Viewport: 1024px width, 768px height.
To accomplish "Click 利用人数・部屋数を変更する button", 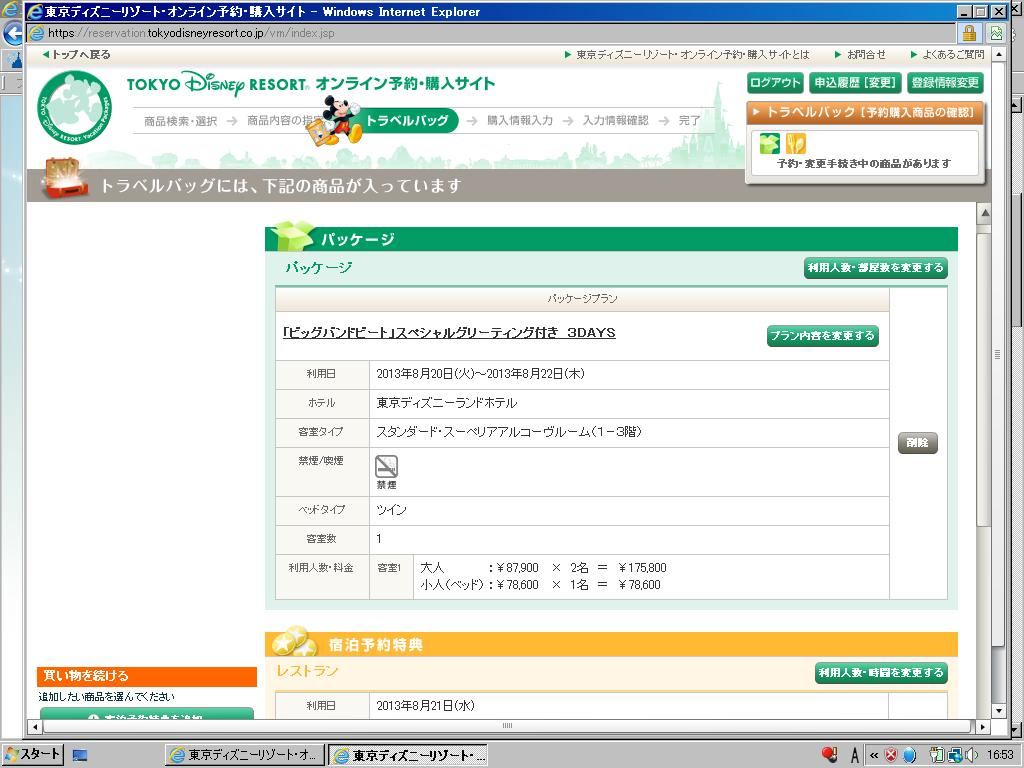I will point(875,268).
